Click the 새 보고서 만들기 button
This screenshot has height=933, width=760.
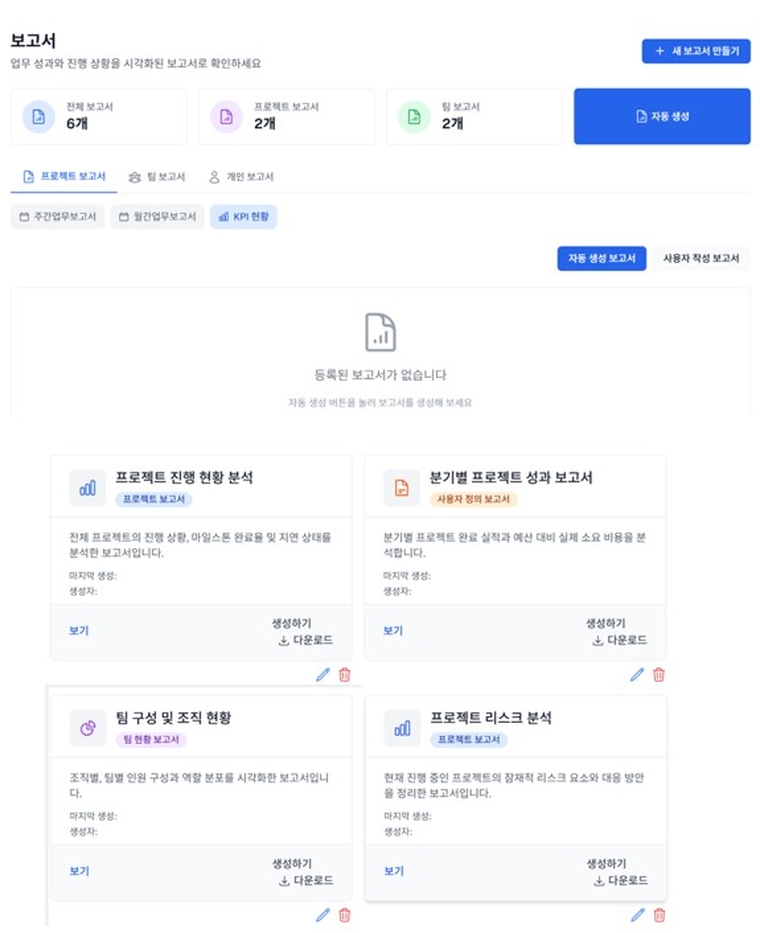(x=696, y=51)
